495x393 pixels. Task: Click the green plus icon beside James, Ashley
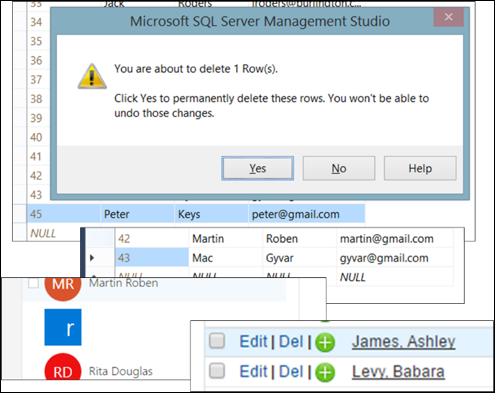click(x=325, y=342)
